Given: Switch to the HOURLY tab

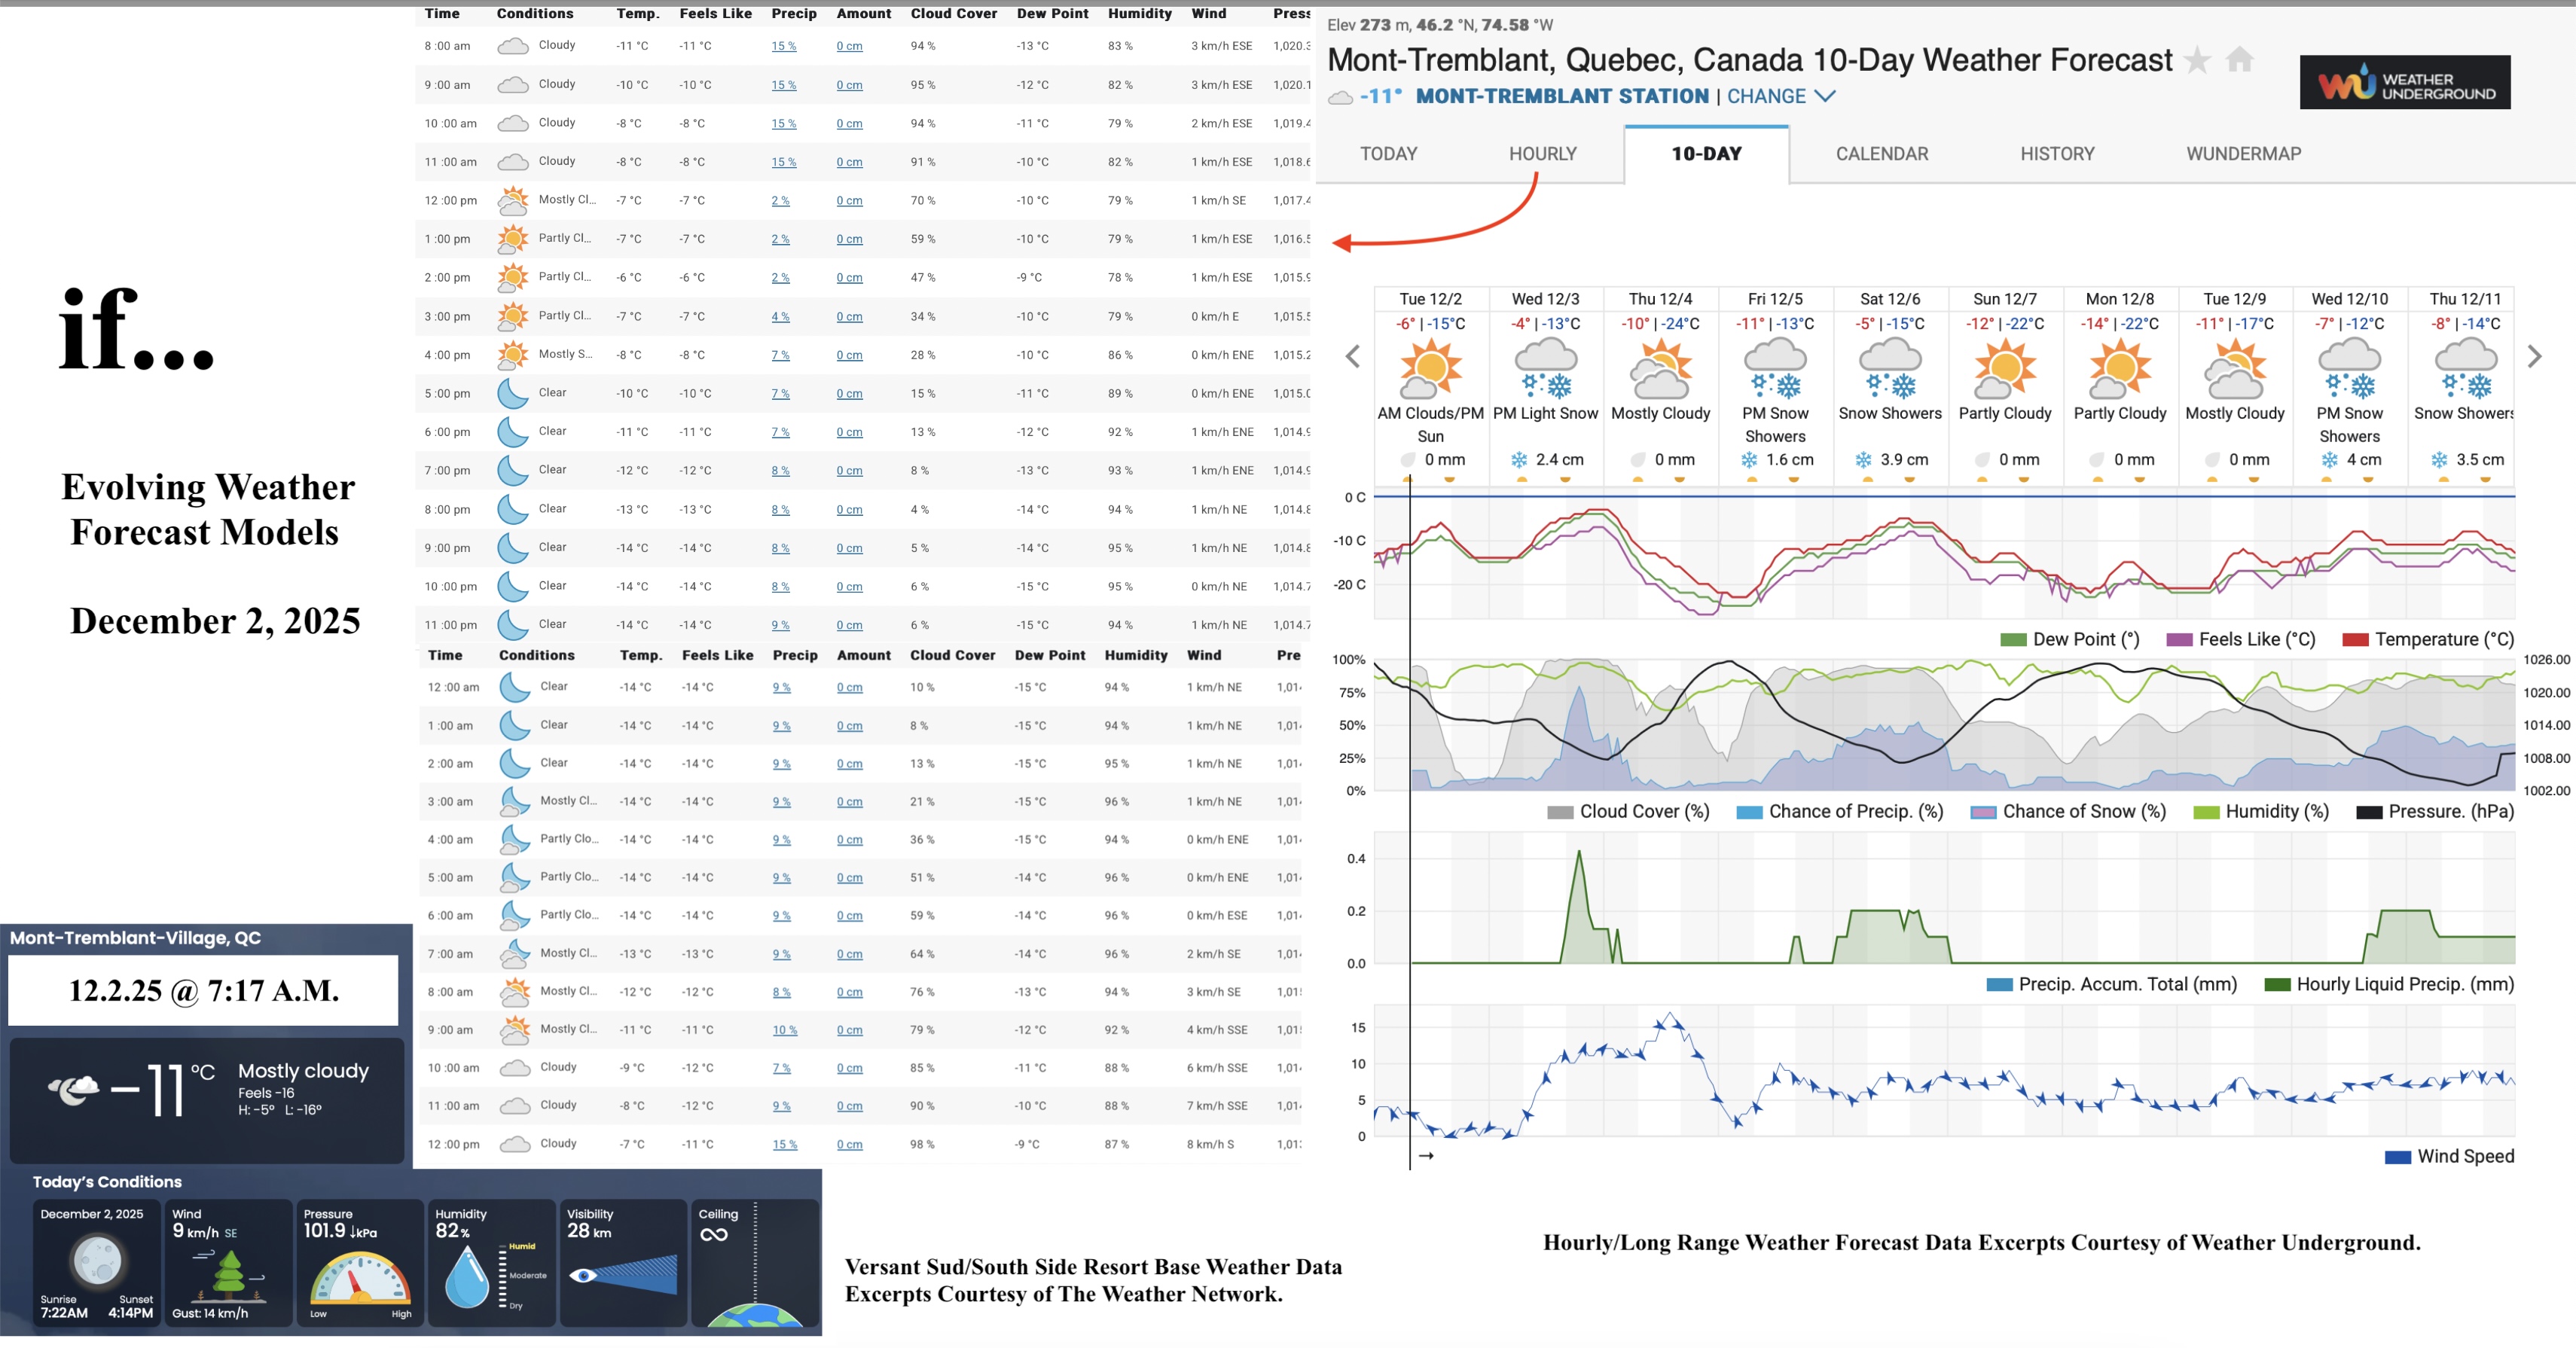Looking at the screenshot, I should point(1542,154).
